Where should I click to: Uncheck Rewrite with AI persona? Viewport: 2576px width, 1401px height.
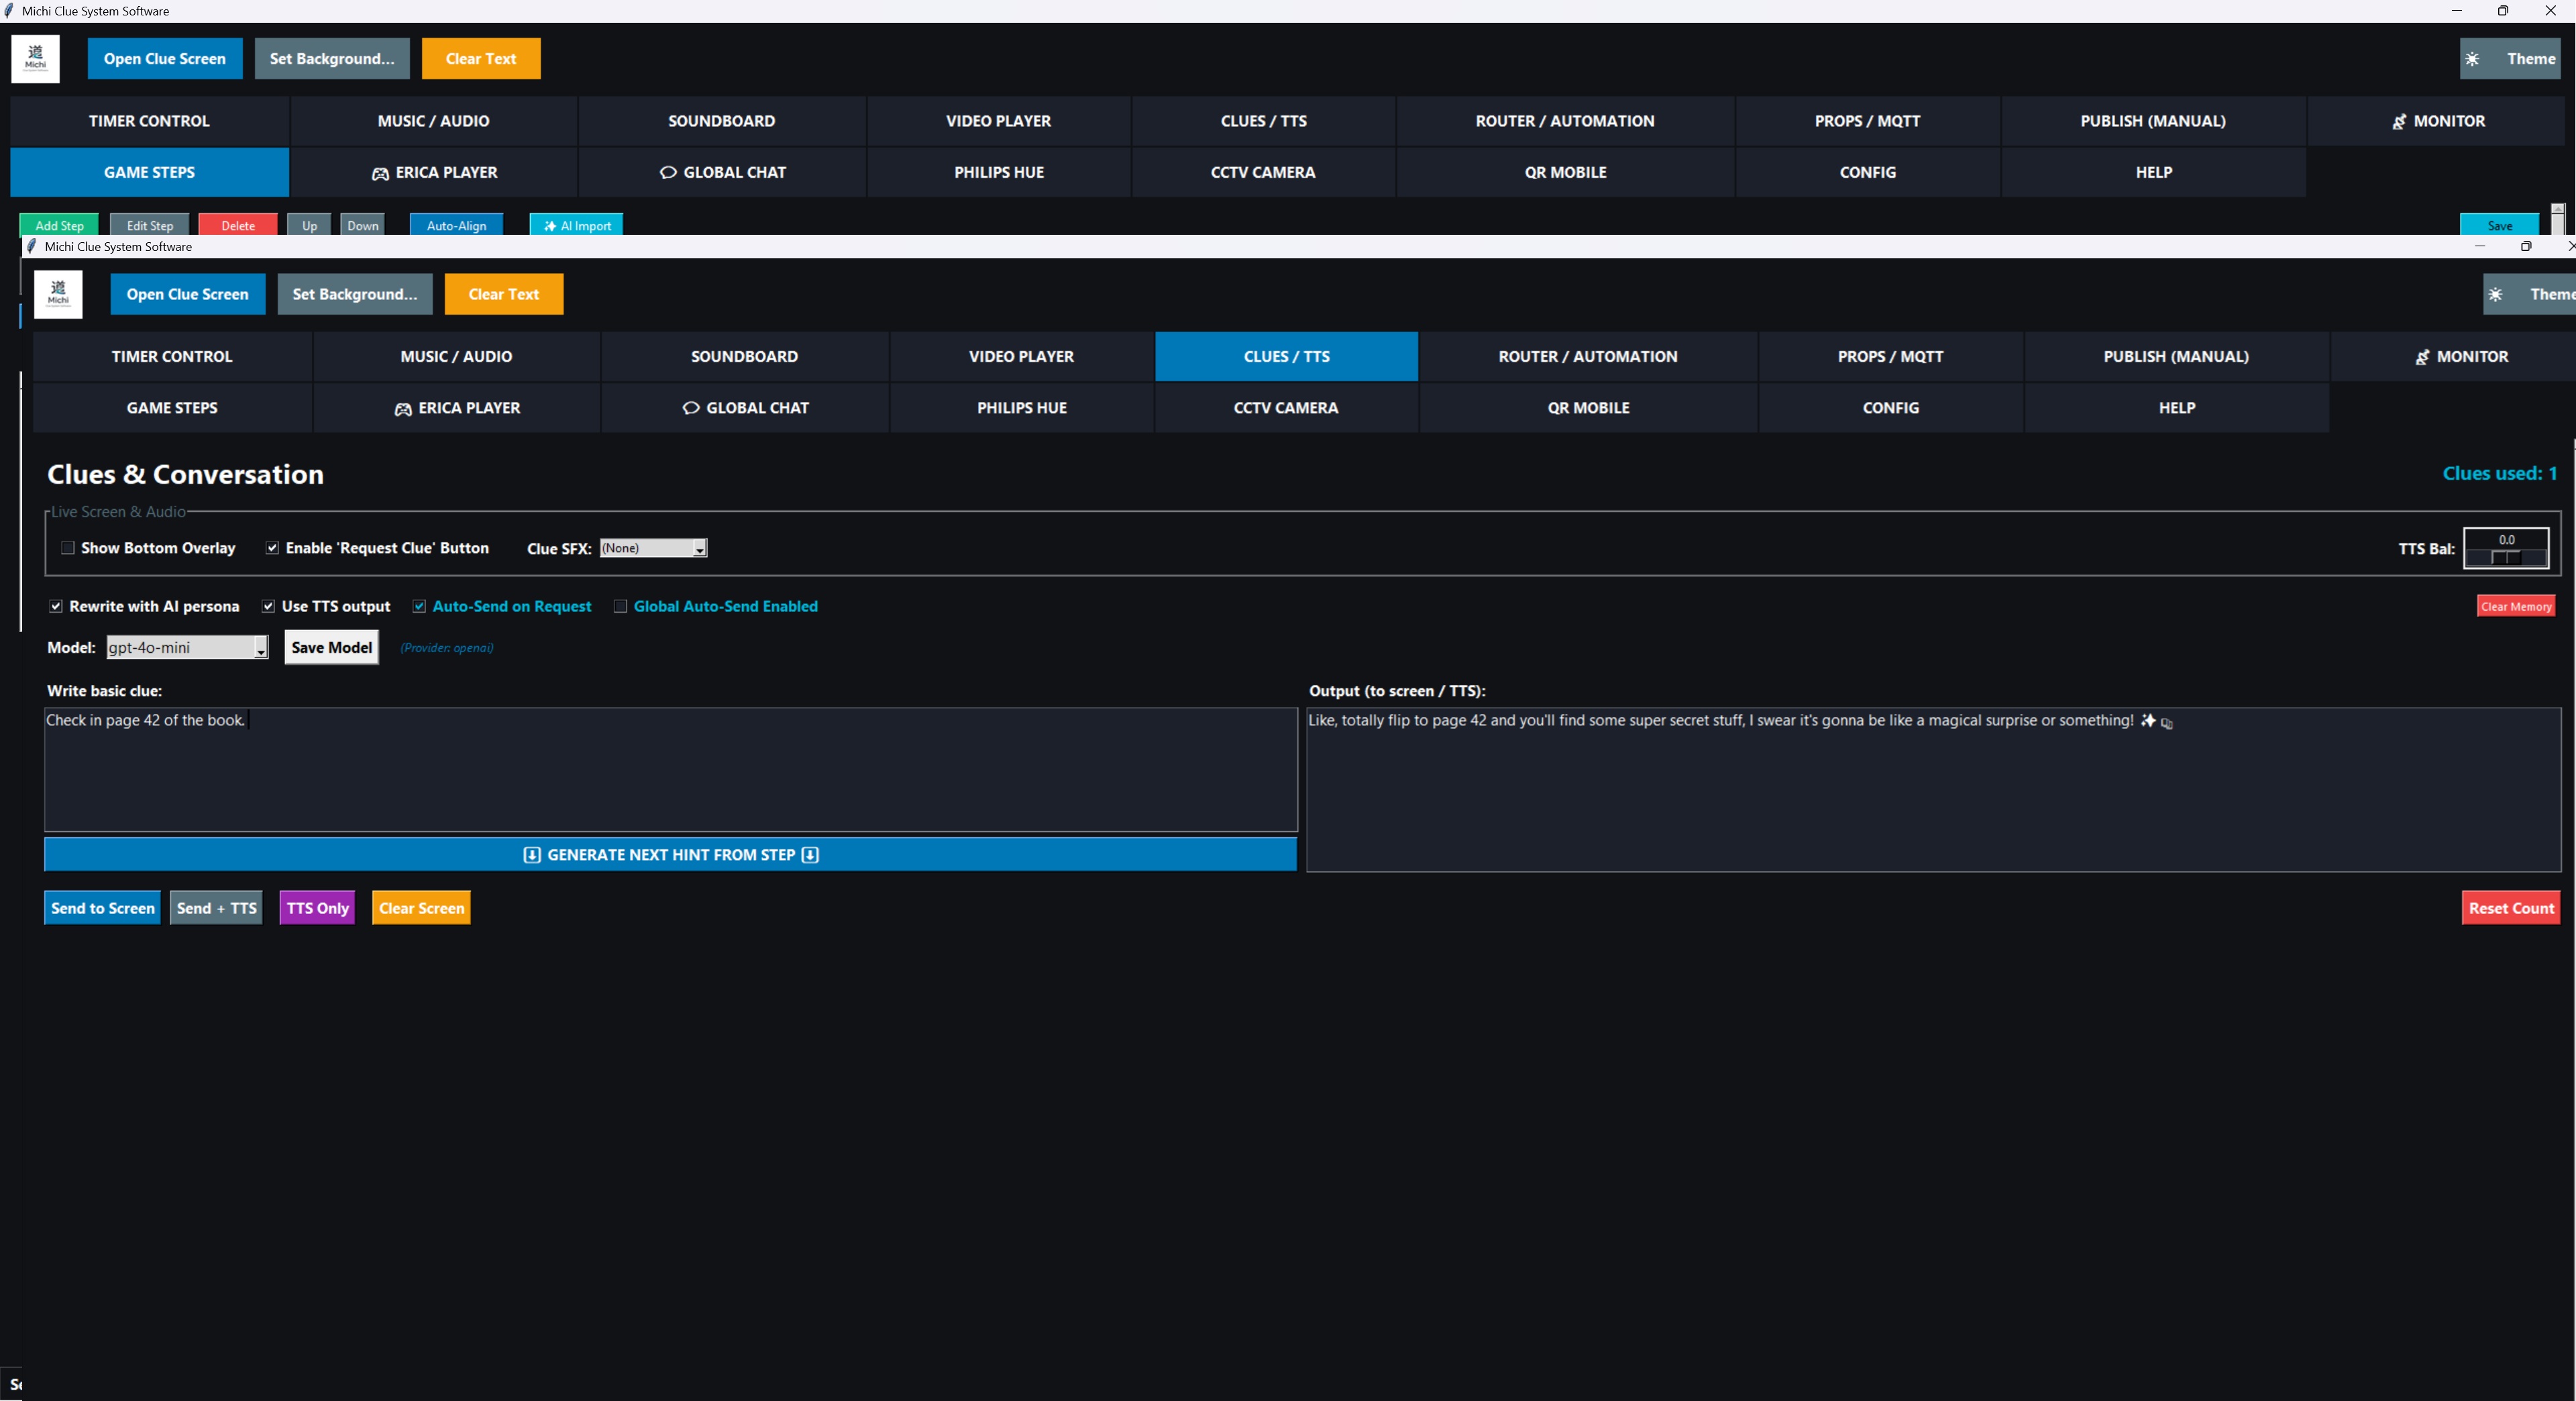[56, 606]
